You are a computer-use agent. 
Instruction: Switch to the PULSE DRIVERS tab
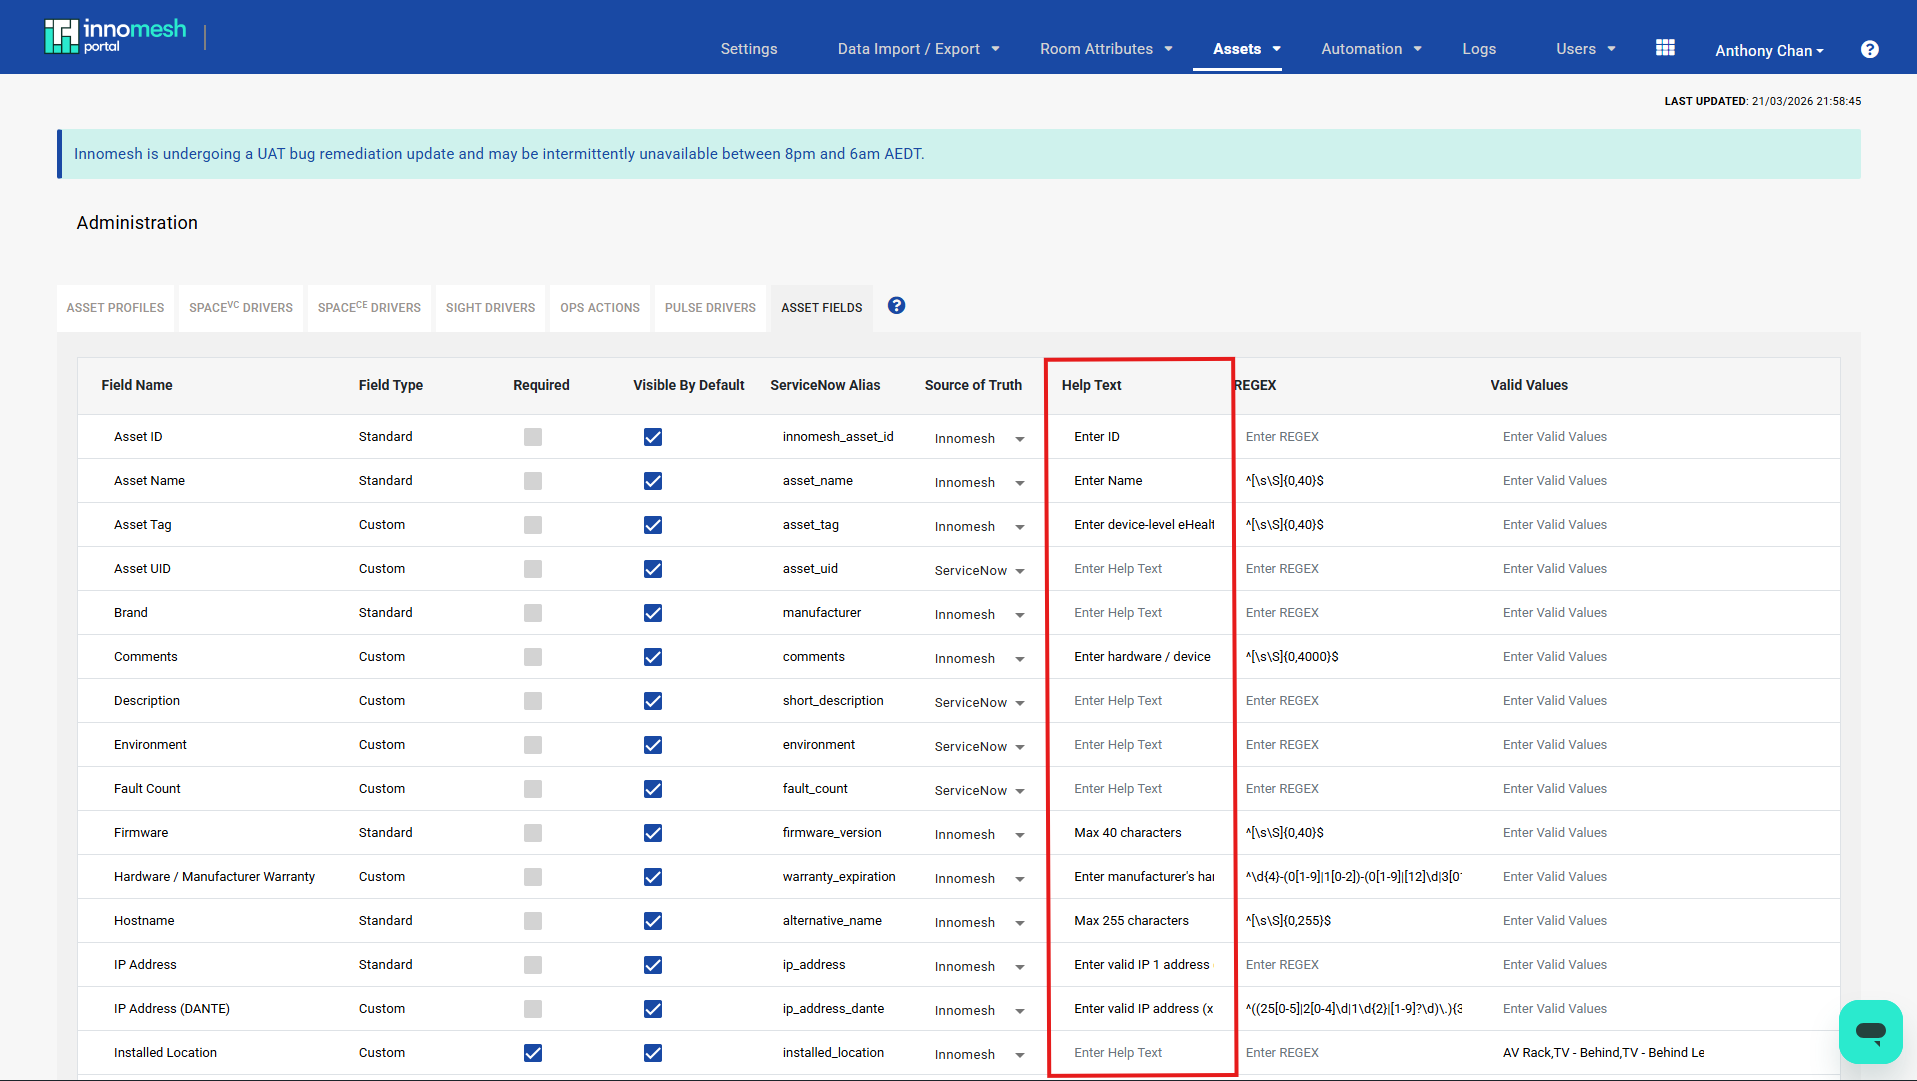pos(709,307)
